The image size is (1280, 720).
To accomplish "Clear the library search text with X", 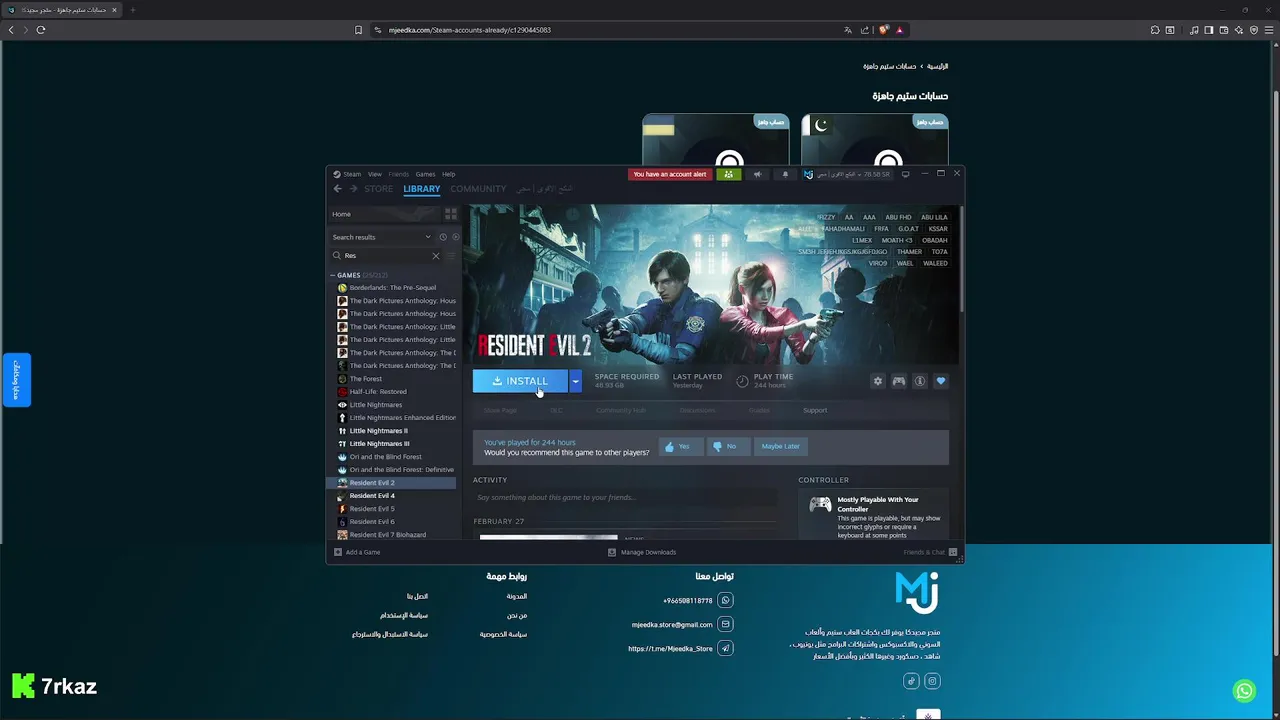I will point(435,256).
